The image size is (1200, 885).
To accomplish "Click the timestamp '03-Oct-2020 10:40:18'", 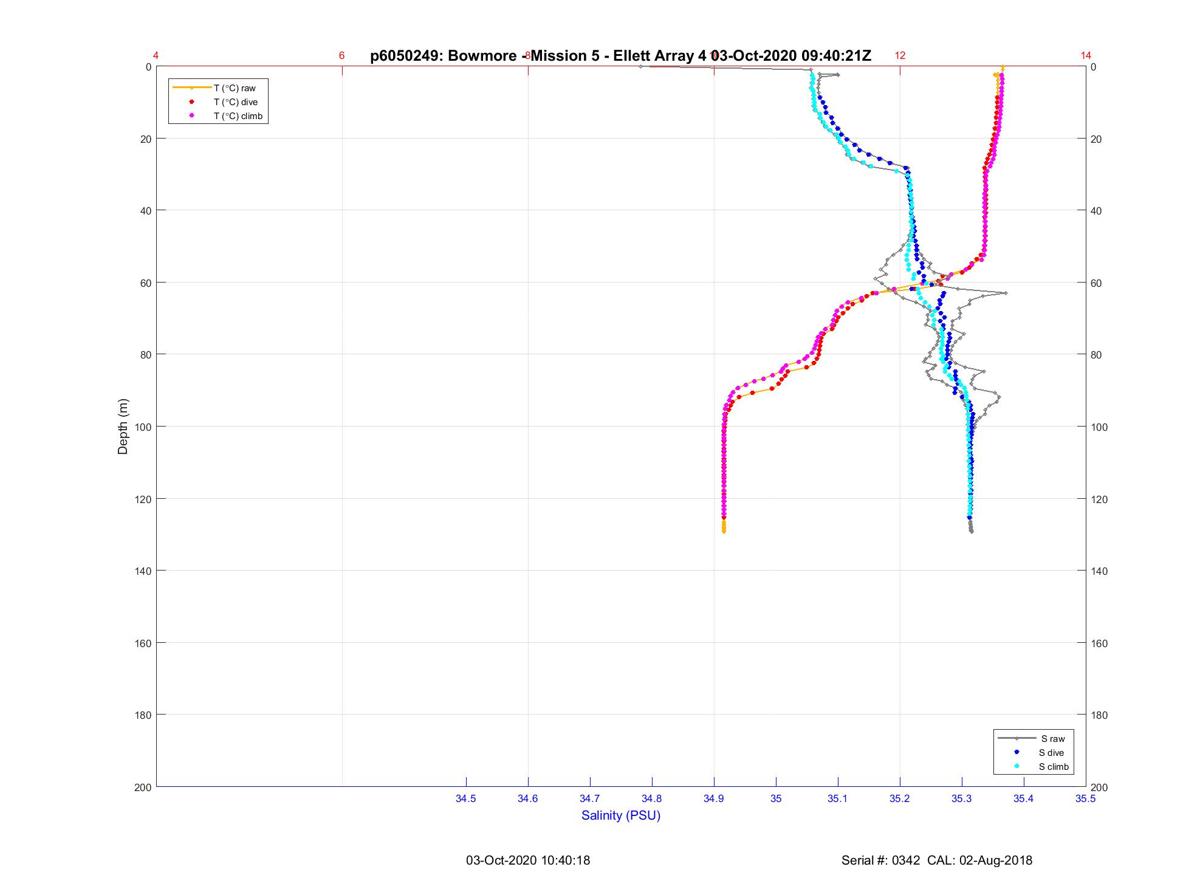I will pyautogui.click(x=528, y=861).
